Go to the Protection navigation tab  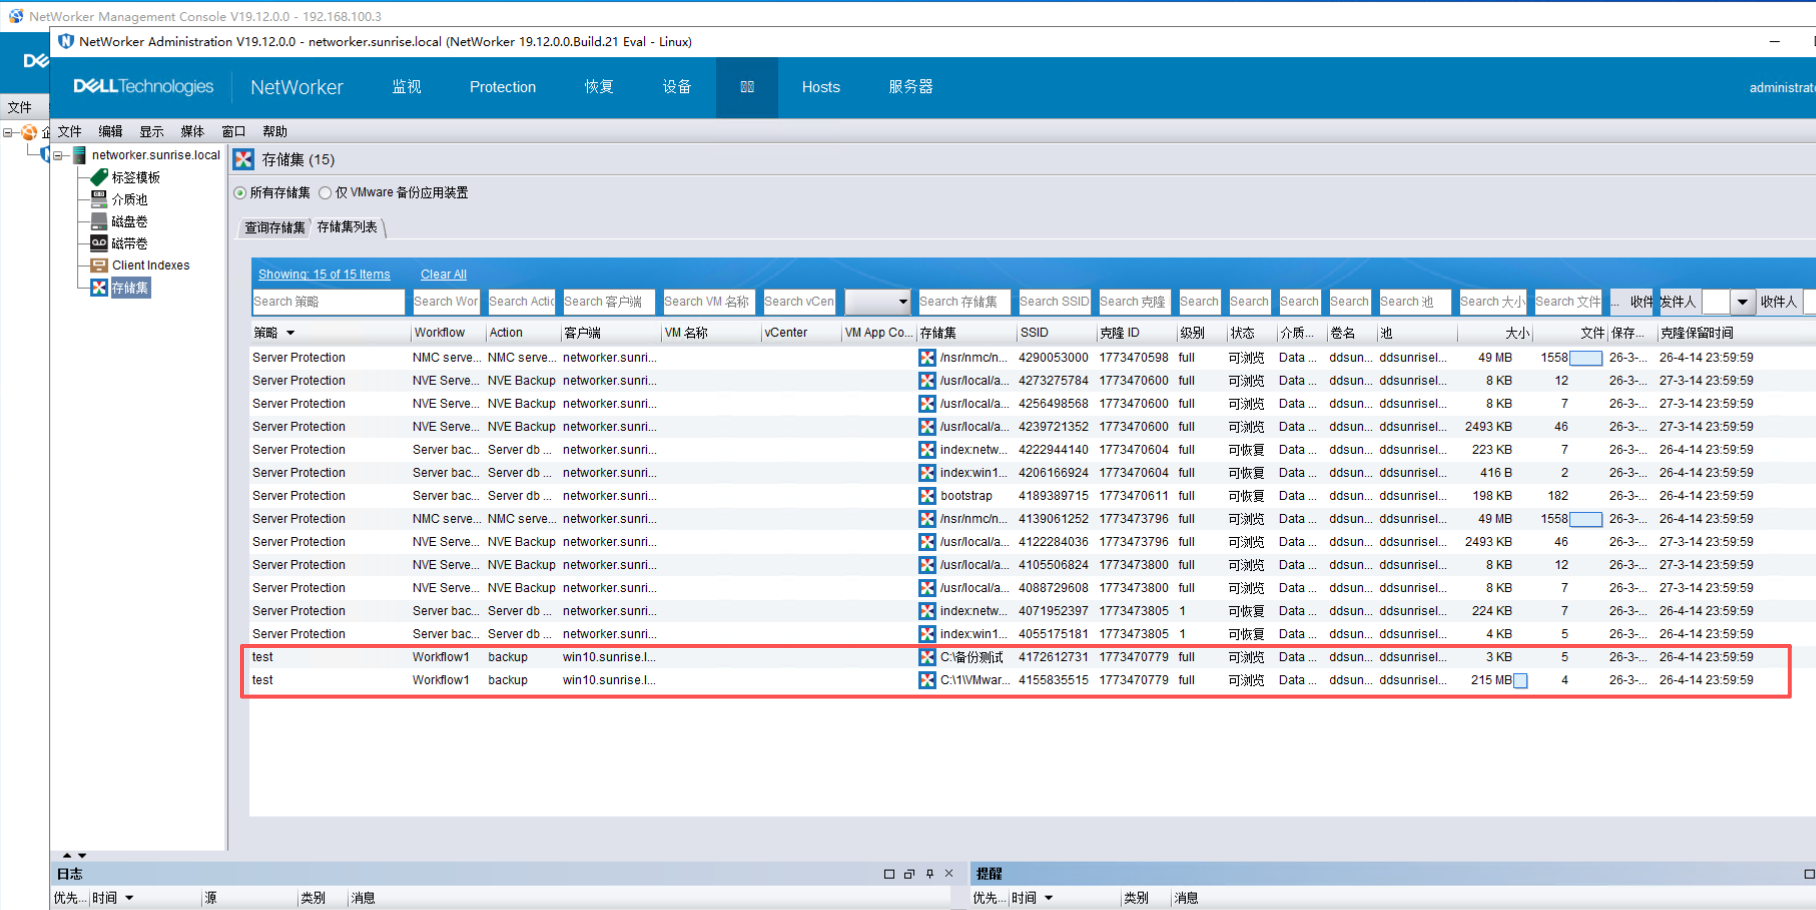coord(503,87)
